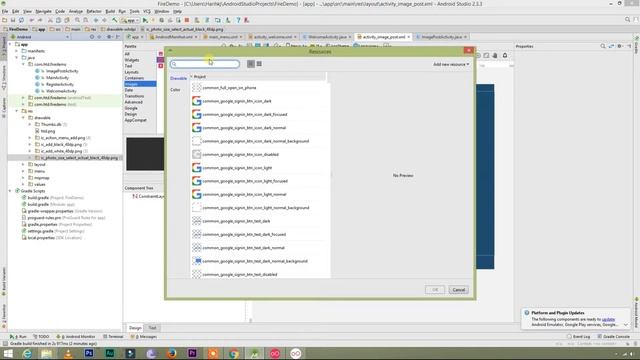Collapse the java folder in project tree
This screenshot has height=360, width=640.
click(17, 58)
